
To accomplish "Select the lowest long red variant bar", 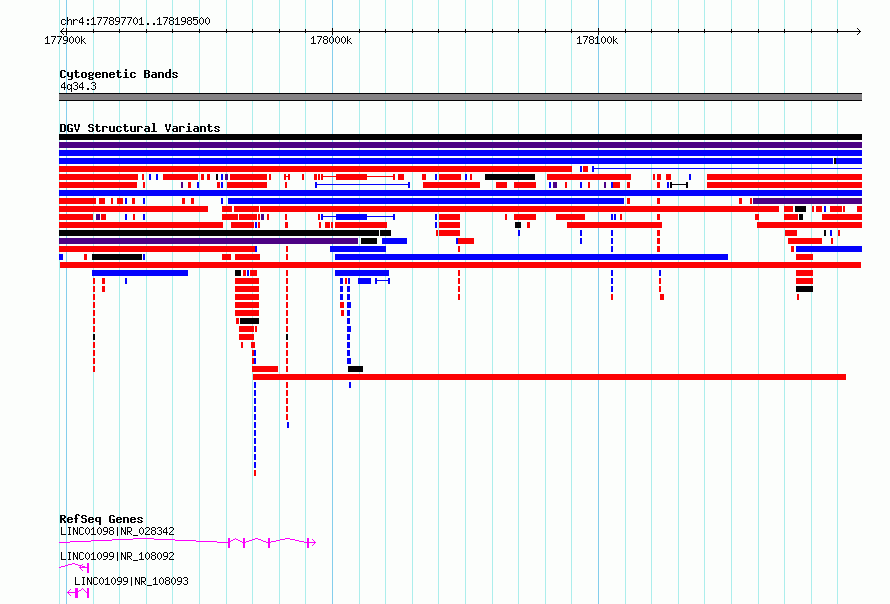I will 549,377.
